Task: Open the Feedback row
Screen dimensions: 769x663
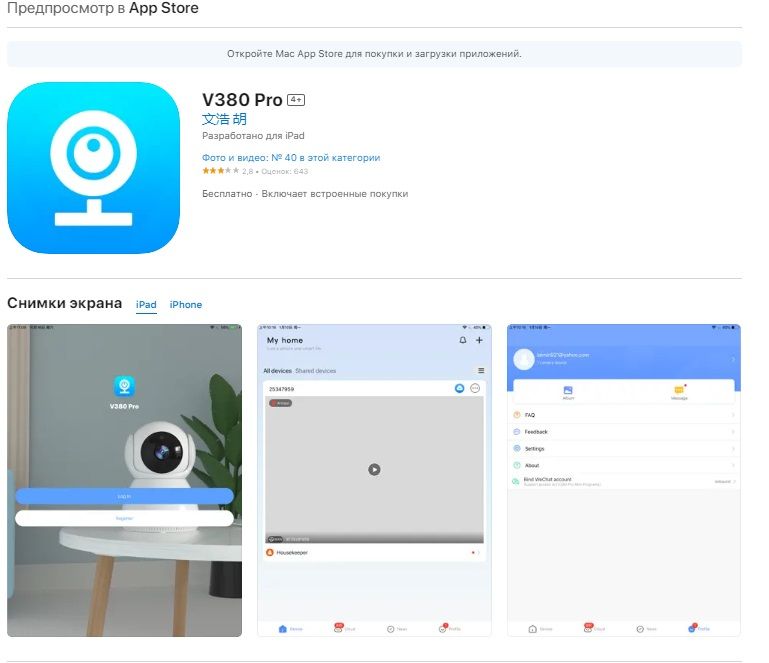Action: coord(623,432)
